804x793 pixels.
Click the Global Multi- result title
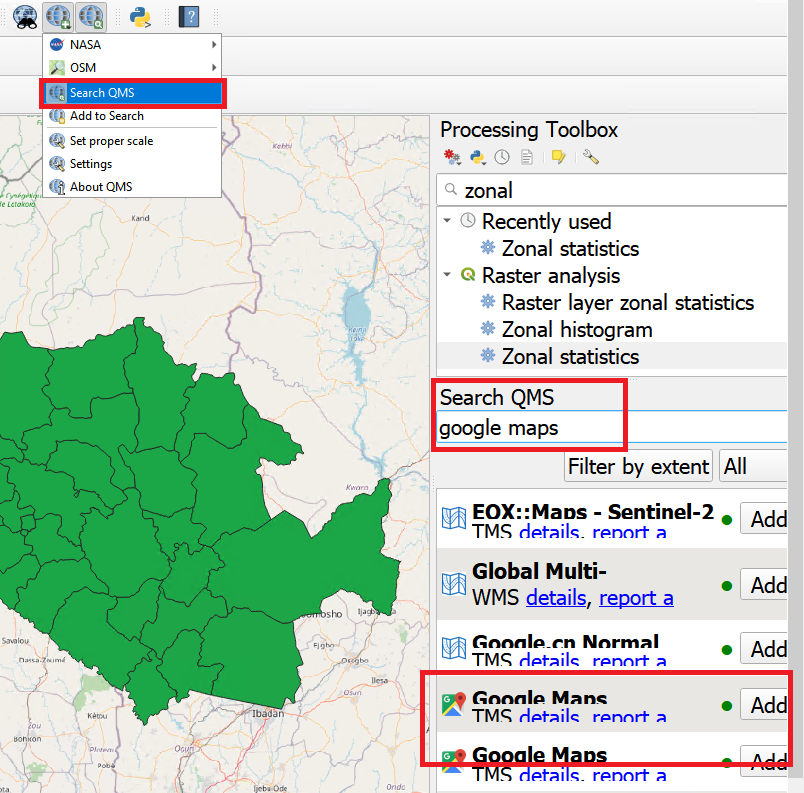coord(539,571)
